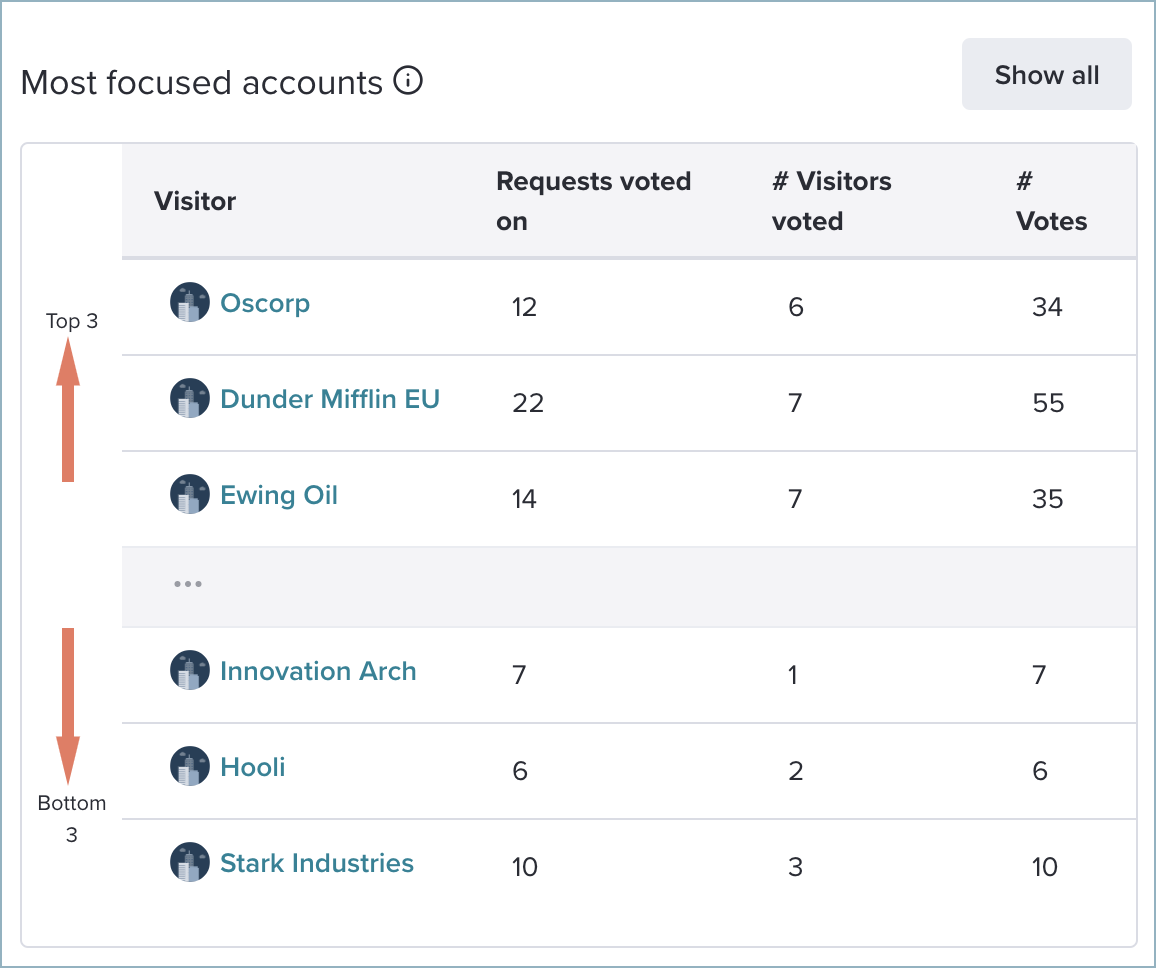Click Oscorp's visitors voted value 6

(795, 307)
